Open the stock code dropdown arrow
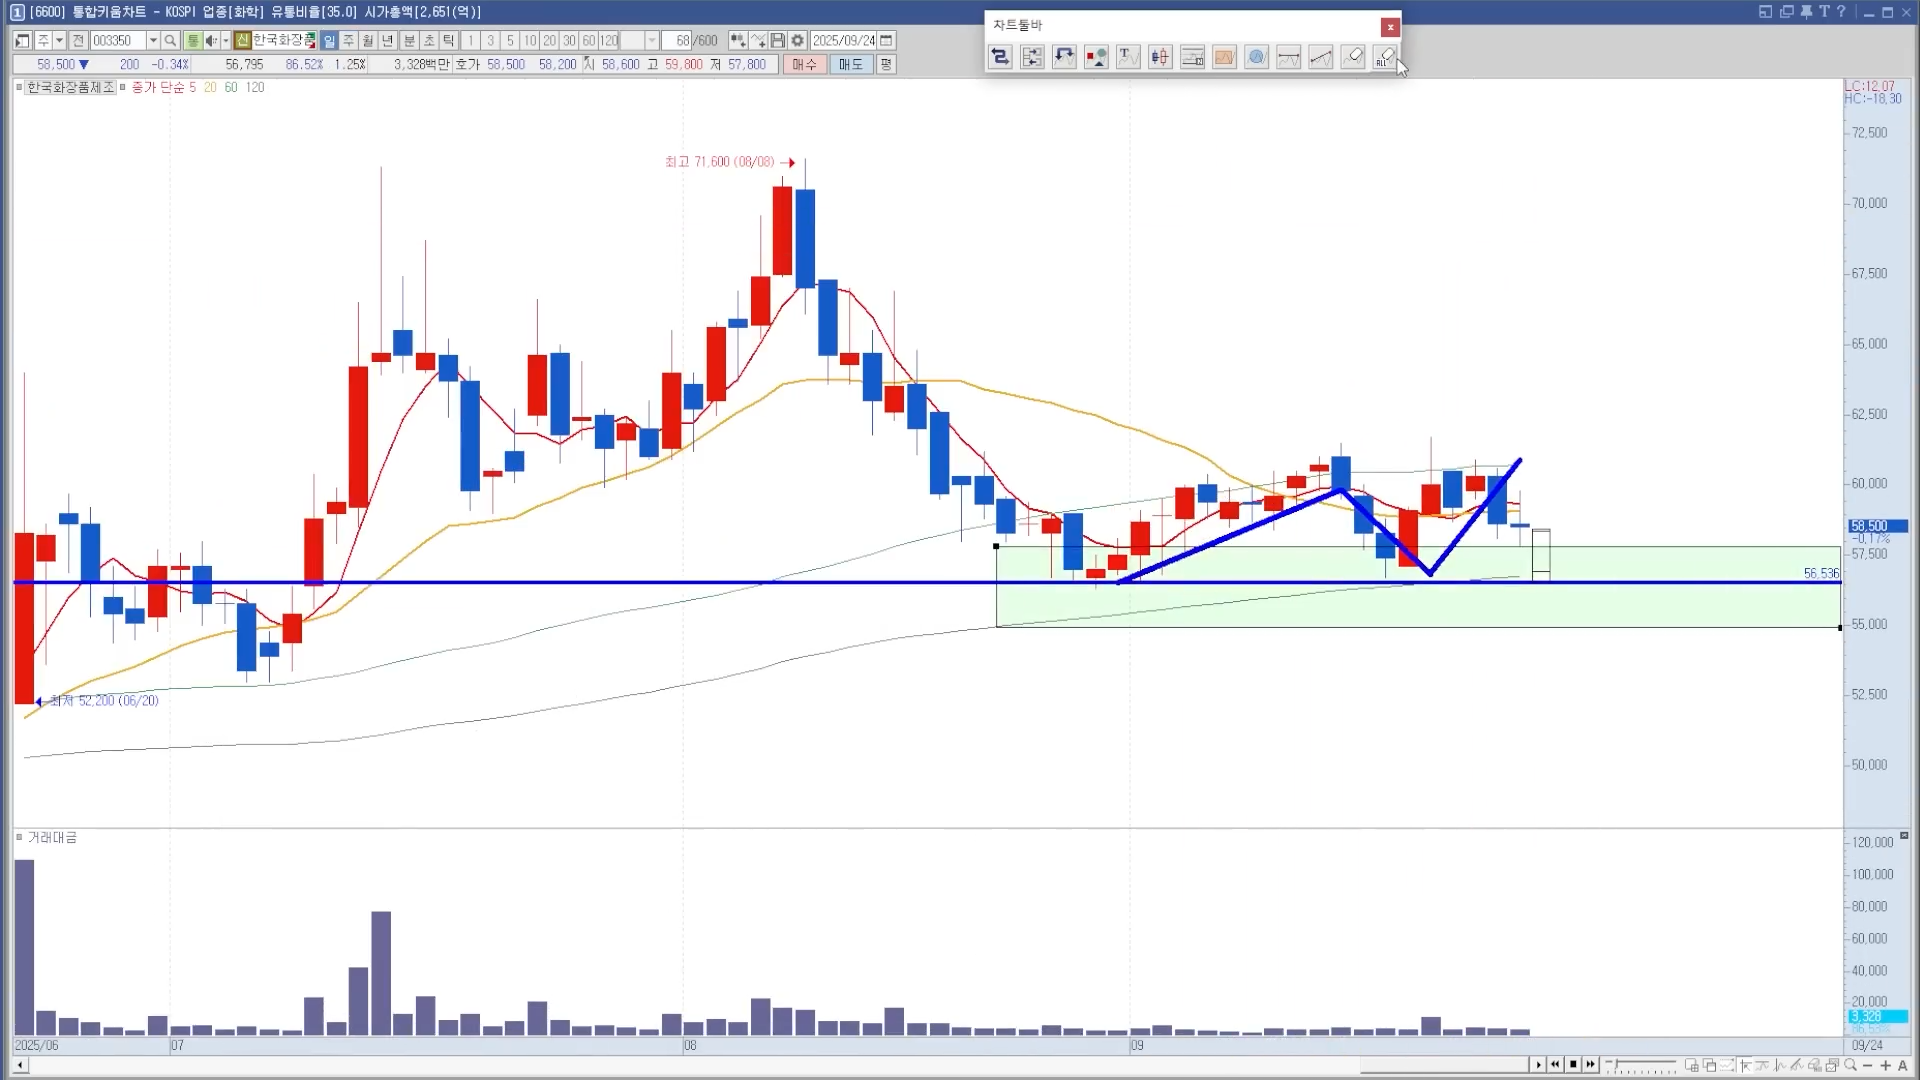The height and width of the screenshot is (1080, 1920). 153,41
